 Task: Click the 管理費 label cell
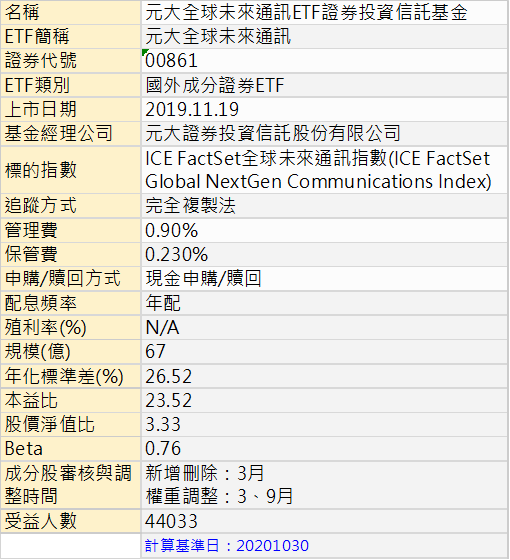[x=71, y=230]
